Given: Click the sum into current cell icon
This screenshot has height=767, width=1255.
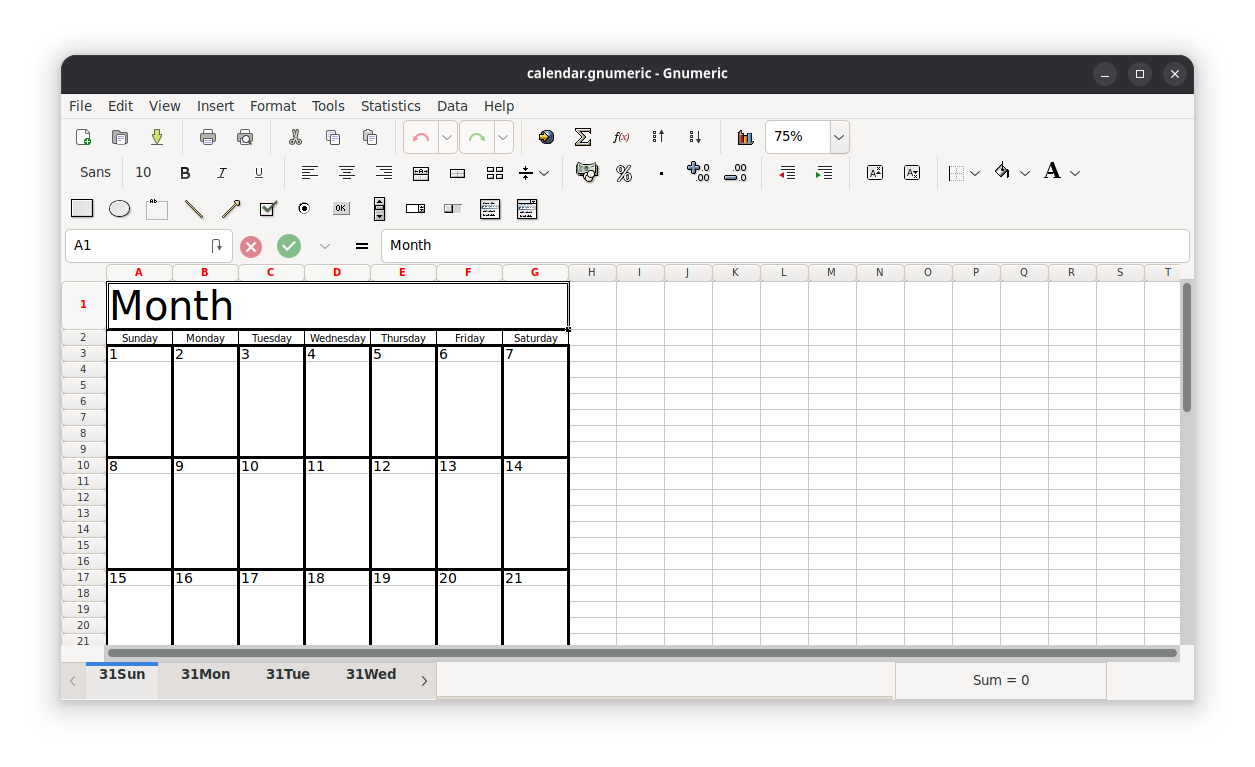Looking at the screenshot, I should (x=582, y=137).
